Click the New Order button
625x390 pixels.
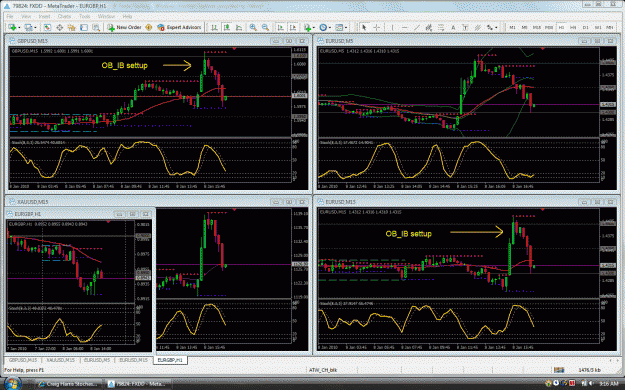[124, 28]
